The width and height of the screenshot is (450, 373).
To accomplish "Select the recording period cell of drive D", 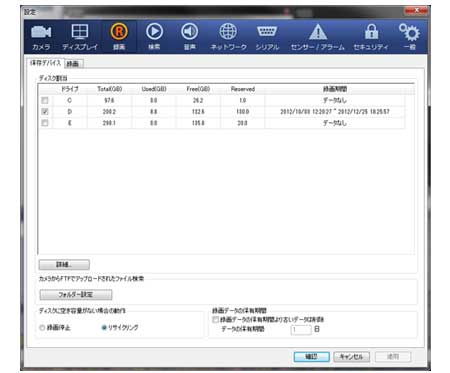I will (x=335, y=111).
